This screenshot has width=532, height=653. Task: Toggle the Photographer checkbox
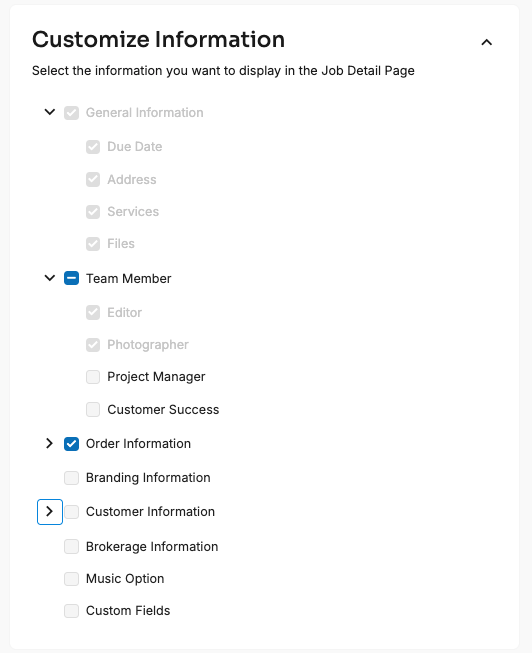tap(93, 344)
